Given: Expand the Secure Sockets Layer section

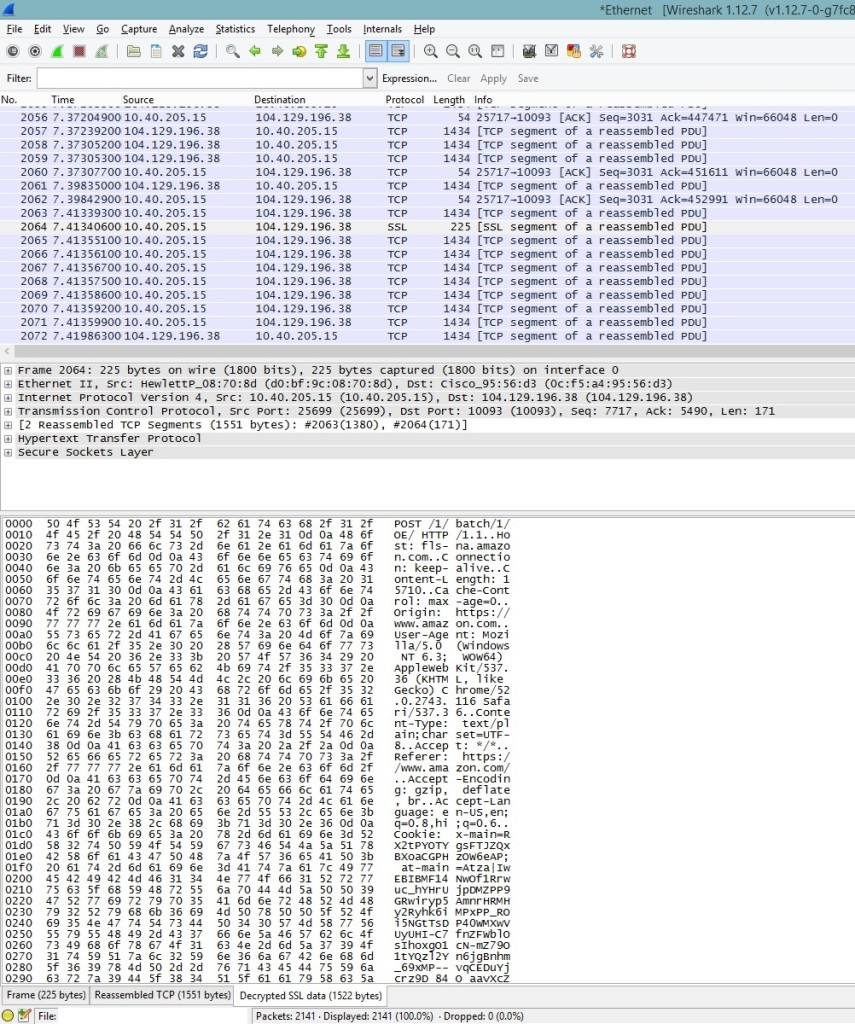Looking at the screenshot, I should pos(8,450).
